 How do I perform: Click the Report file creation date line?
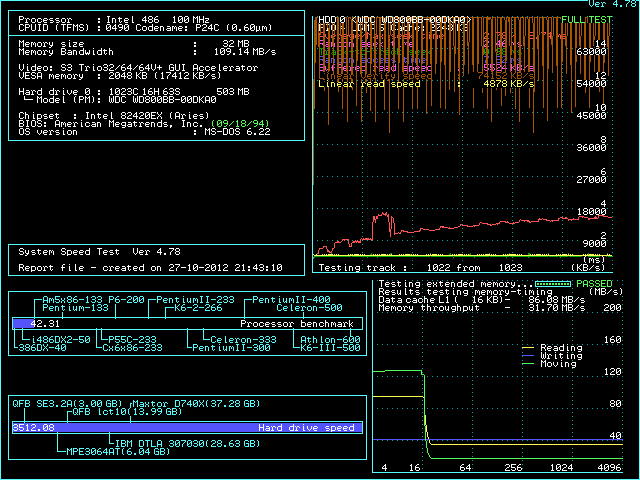click(150, 268)
